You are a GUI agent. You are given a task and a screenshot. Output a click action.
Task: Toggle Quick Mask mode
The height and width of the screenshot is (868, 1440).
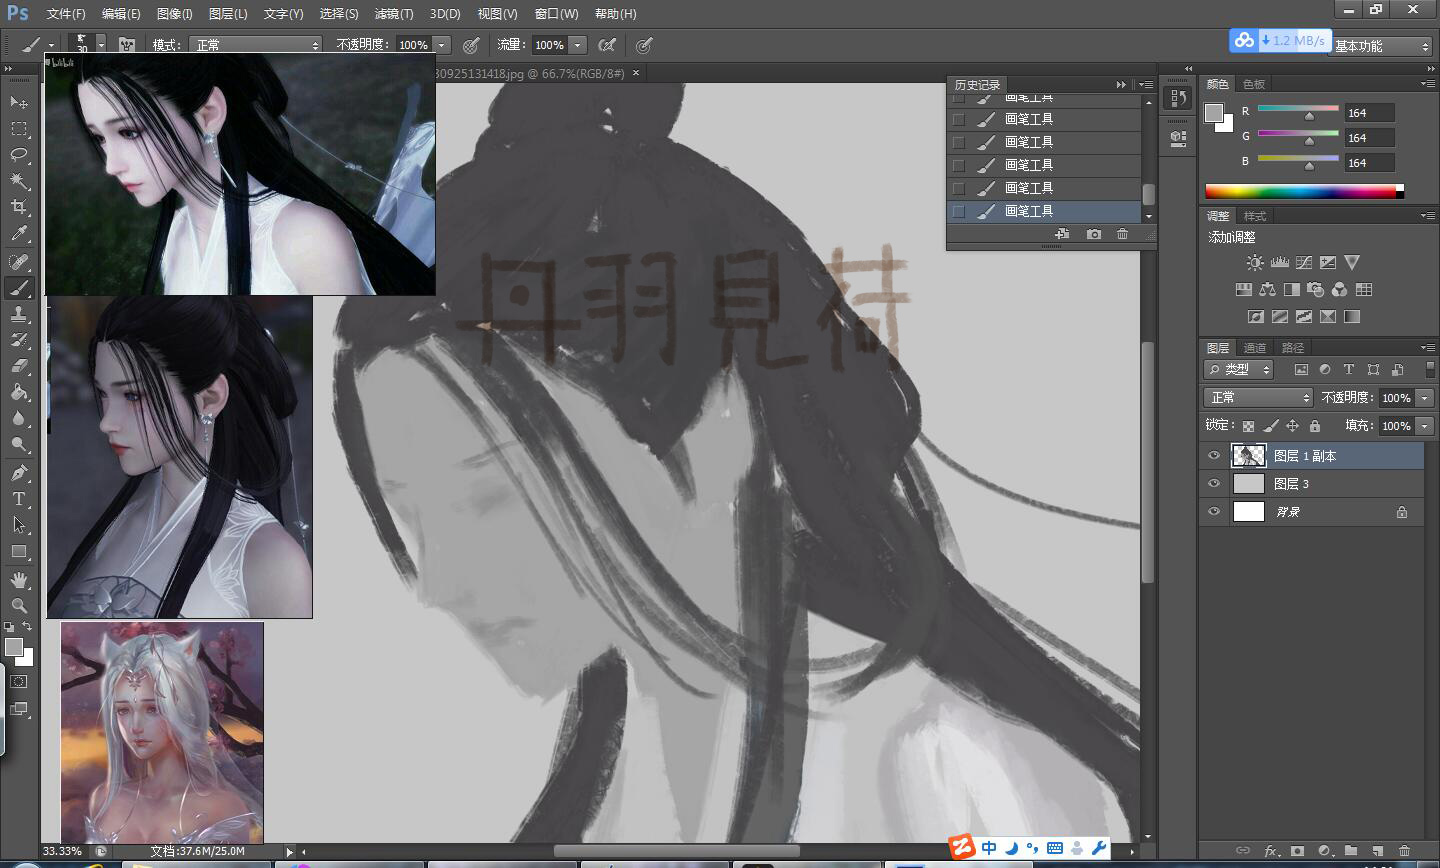(19, 682)
